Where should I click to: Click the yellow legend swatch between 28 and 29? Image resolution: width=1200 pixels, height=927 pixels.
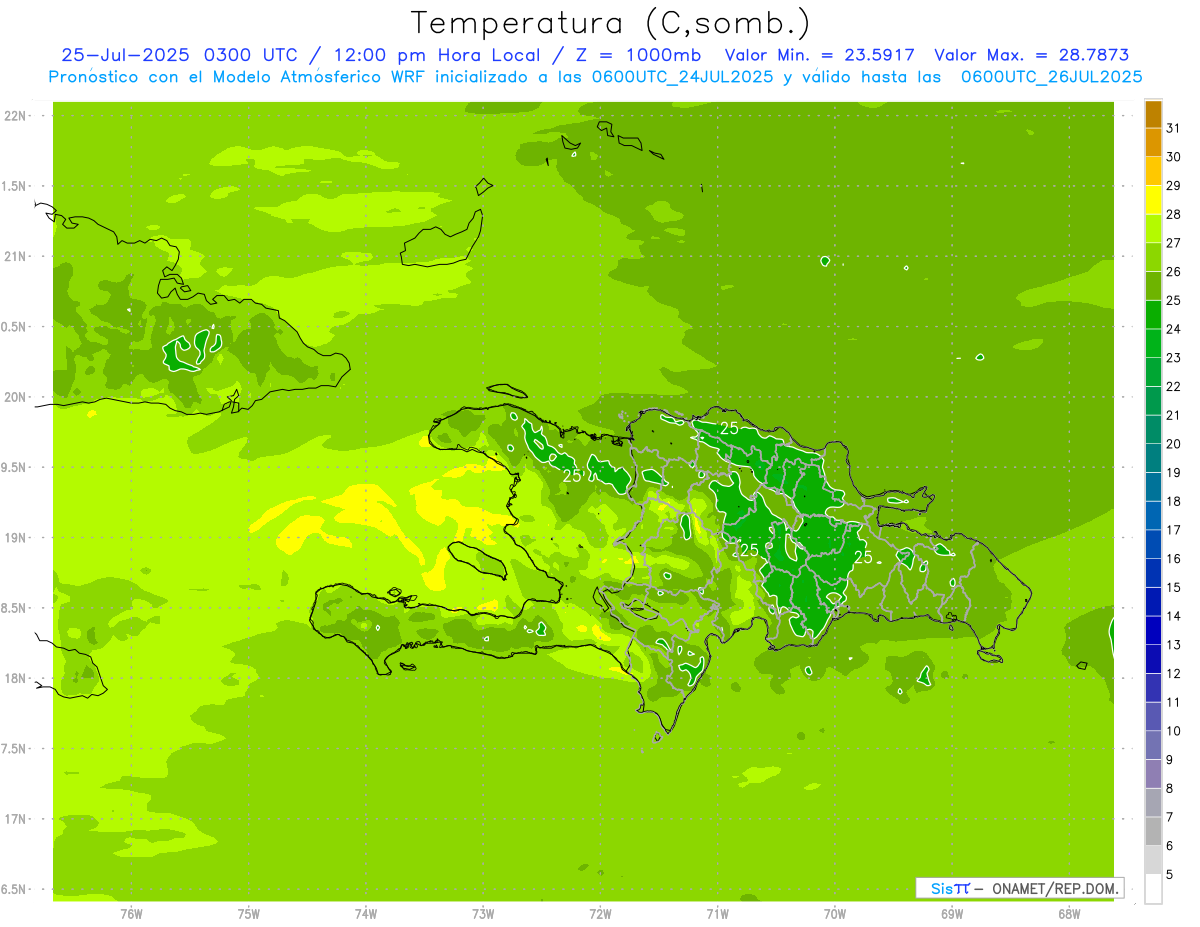coord(1153,200)
